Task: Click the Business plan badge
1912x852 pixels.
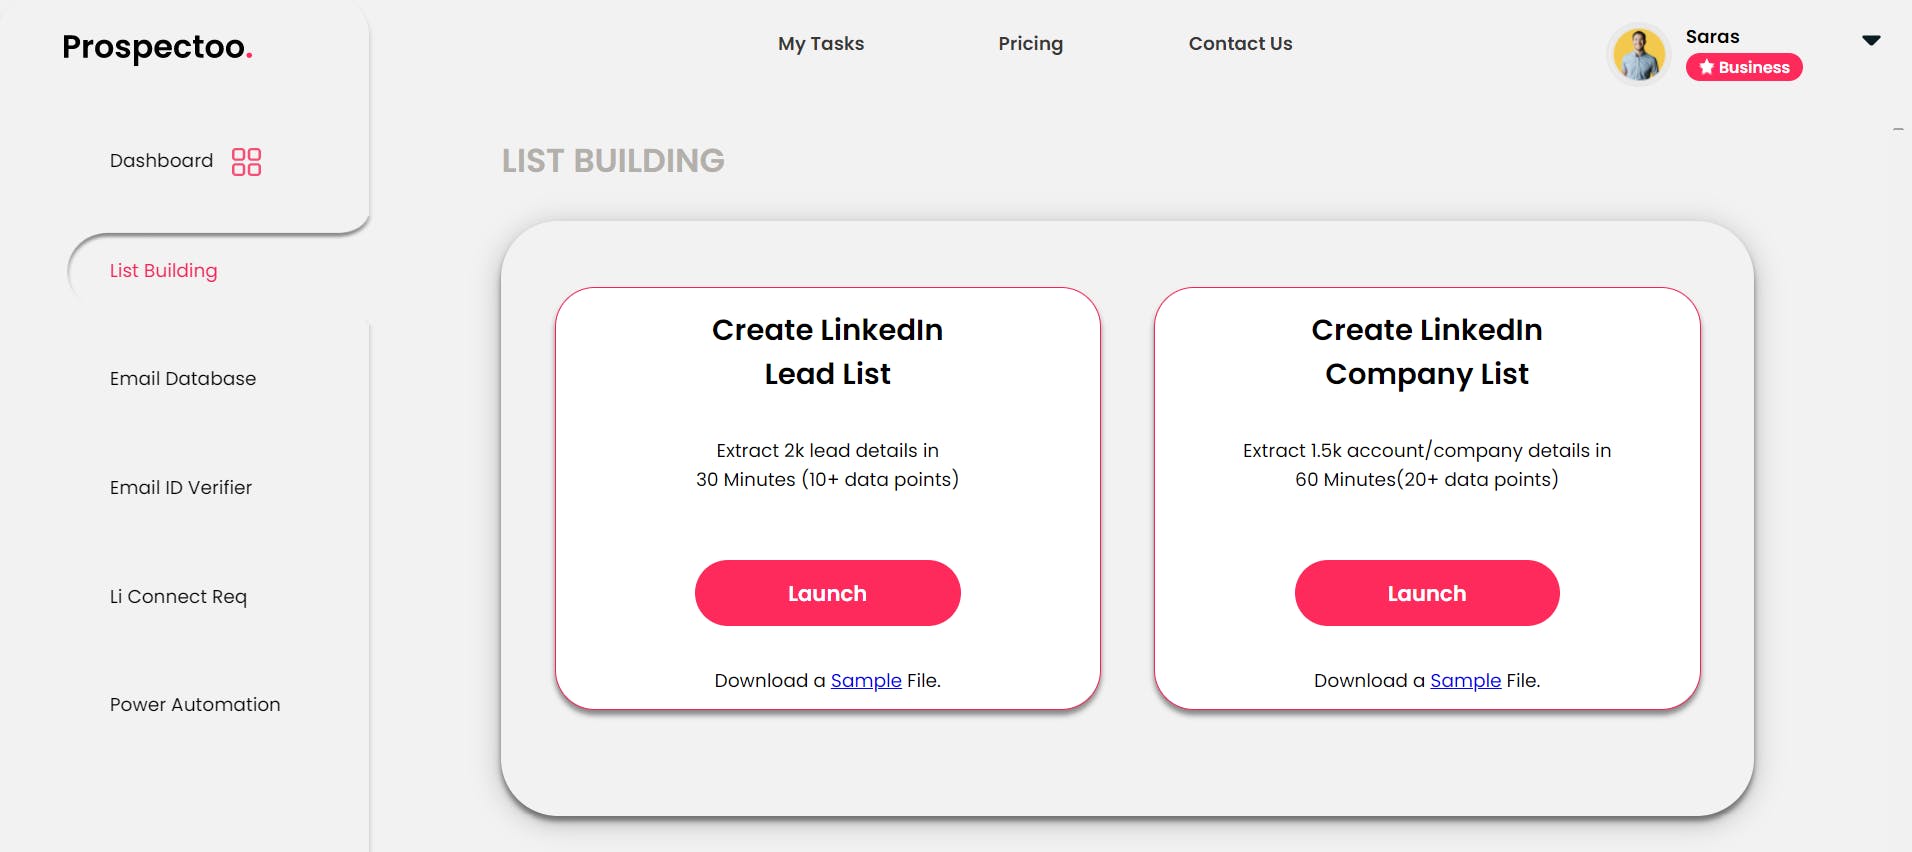Action: (1744, 67)
